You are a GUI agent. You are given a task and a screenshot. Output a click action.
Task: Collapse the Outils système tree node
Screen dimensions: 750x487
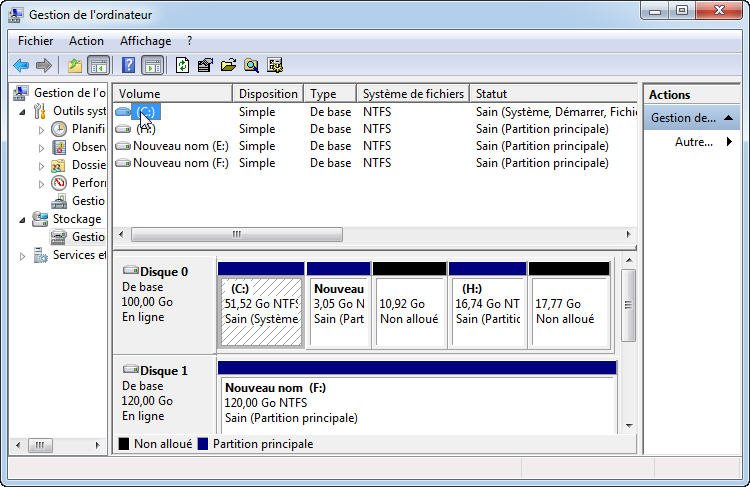point(22,112)
